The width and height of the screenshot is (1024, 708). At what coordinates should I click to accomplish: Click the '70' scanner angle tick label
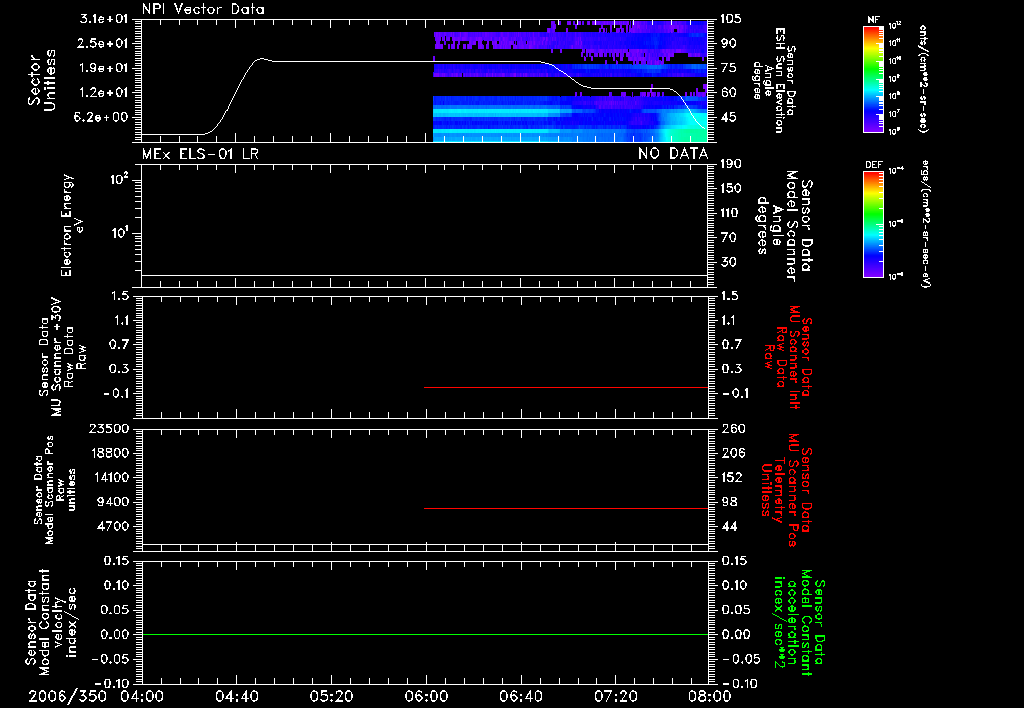click(728, 237)
